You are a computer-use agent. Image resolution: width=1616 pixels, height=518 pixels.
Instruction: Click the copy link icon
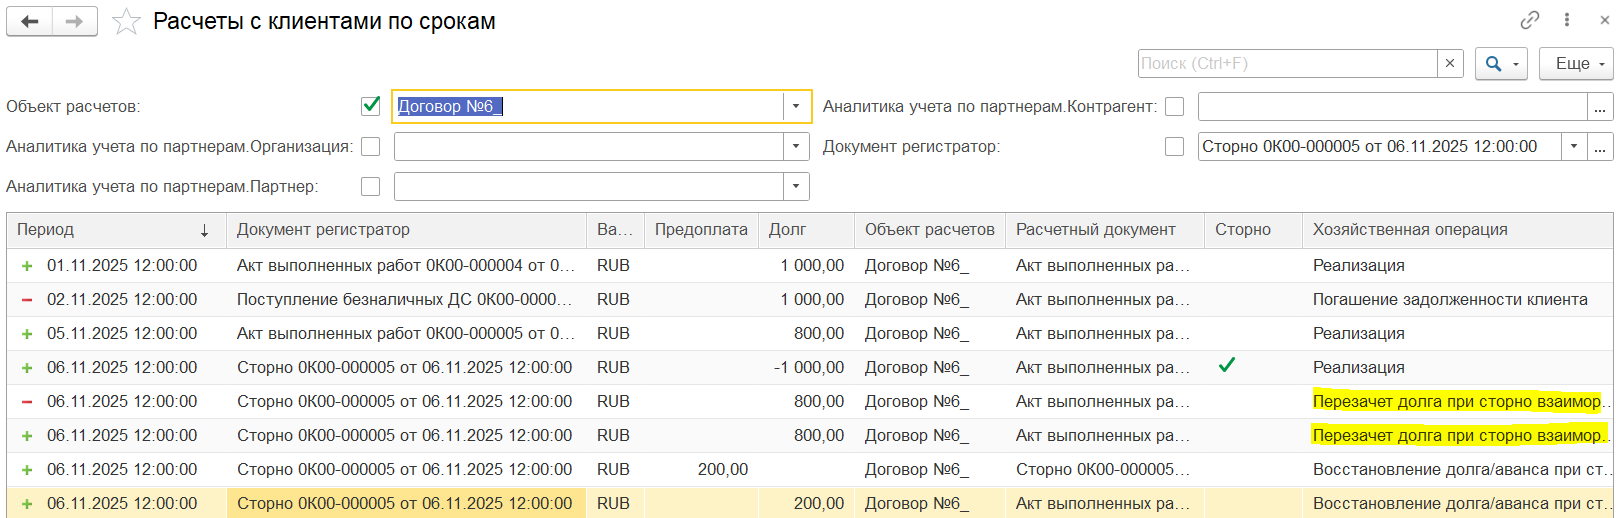(1529, 20)
